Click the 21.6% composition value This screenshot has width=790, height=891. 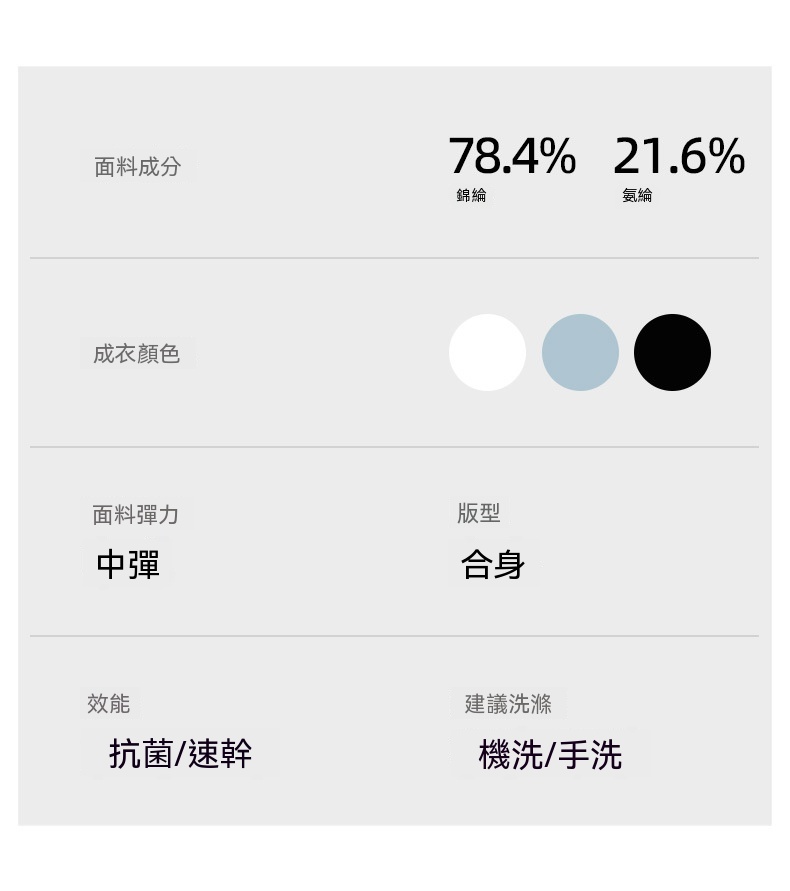[679, 157]
